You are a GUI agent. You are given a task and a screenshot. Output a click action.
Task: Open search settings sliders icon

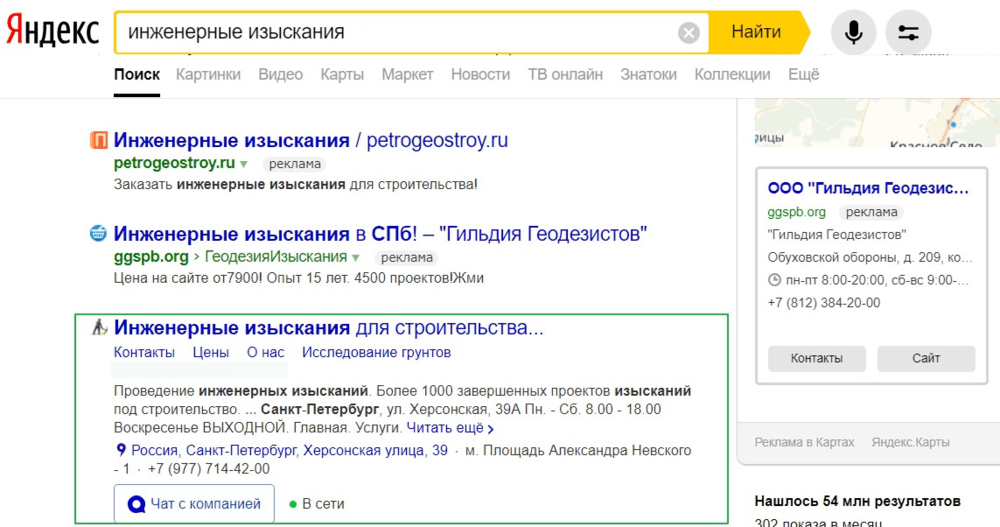[908, 32]
